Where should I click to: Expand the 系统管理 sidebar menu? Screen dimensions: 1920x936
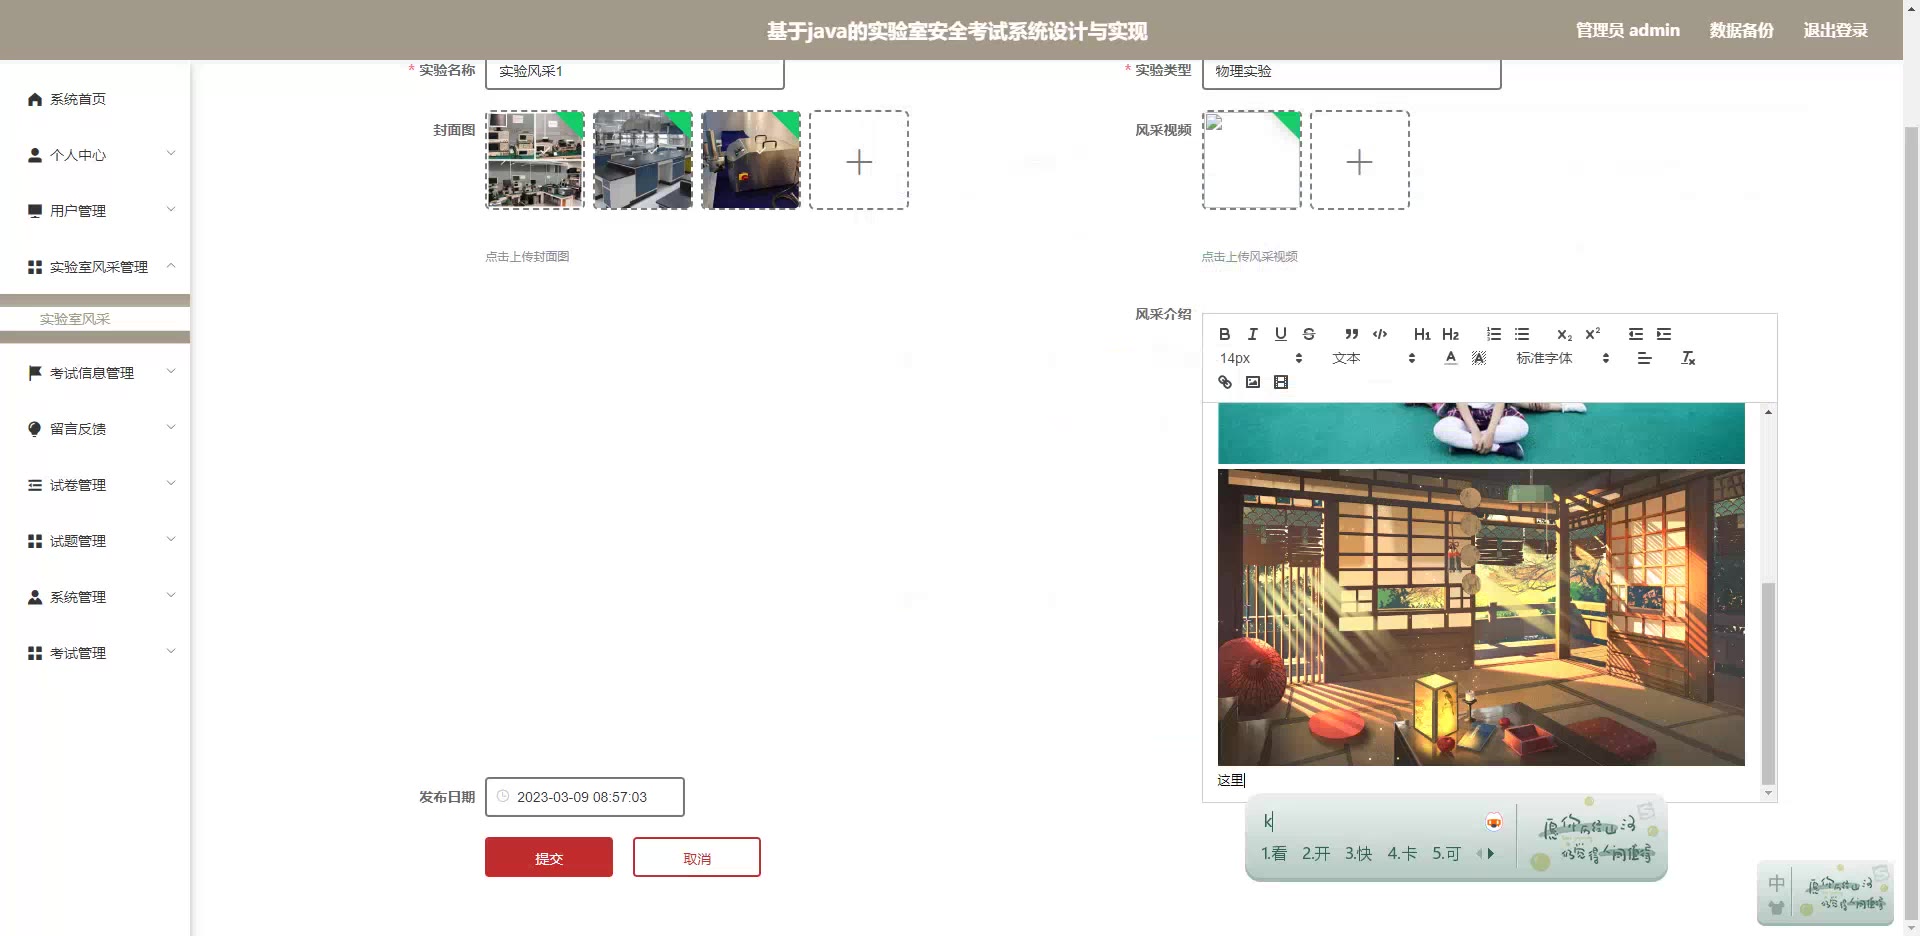coord(95,597)
